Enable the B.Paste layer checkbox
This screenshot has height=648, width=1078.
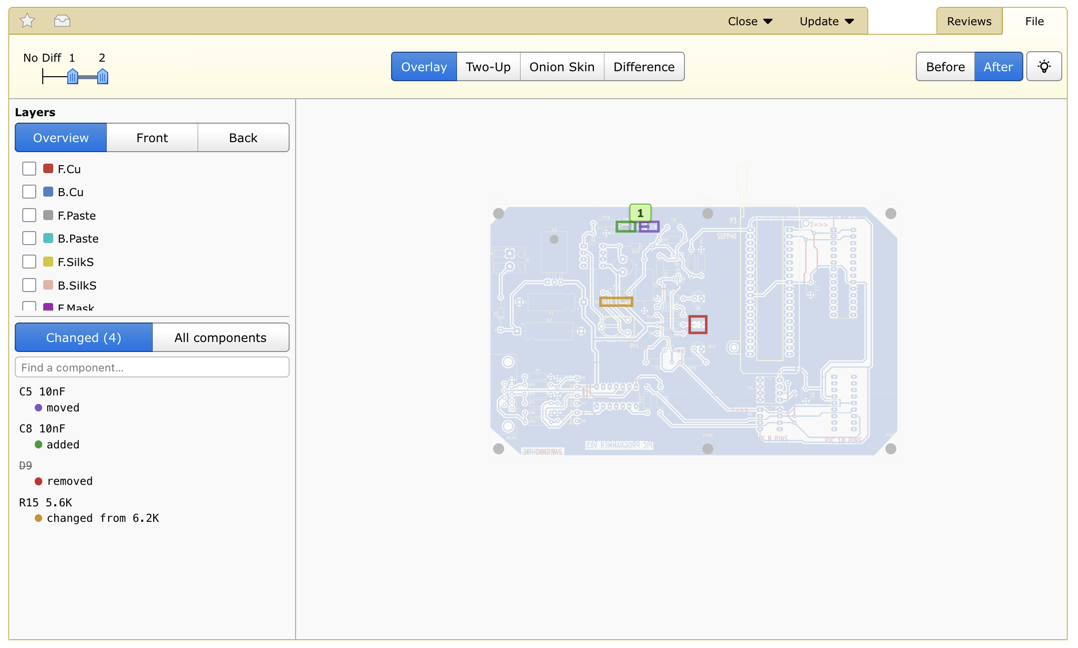click(x=29, y=238)
